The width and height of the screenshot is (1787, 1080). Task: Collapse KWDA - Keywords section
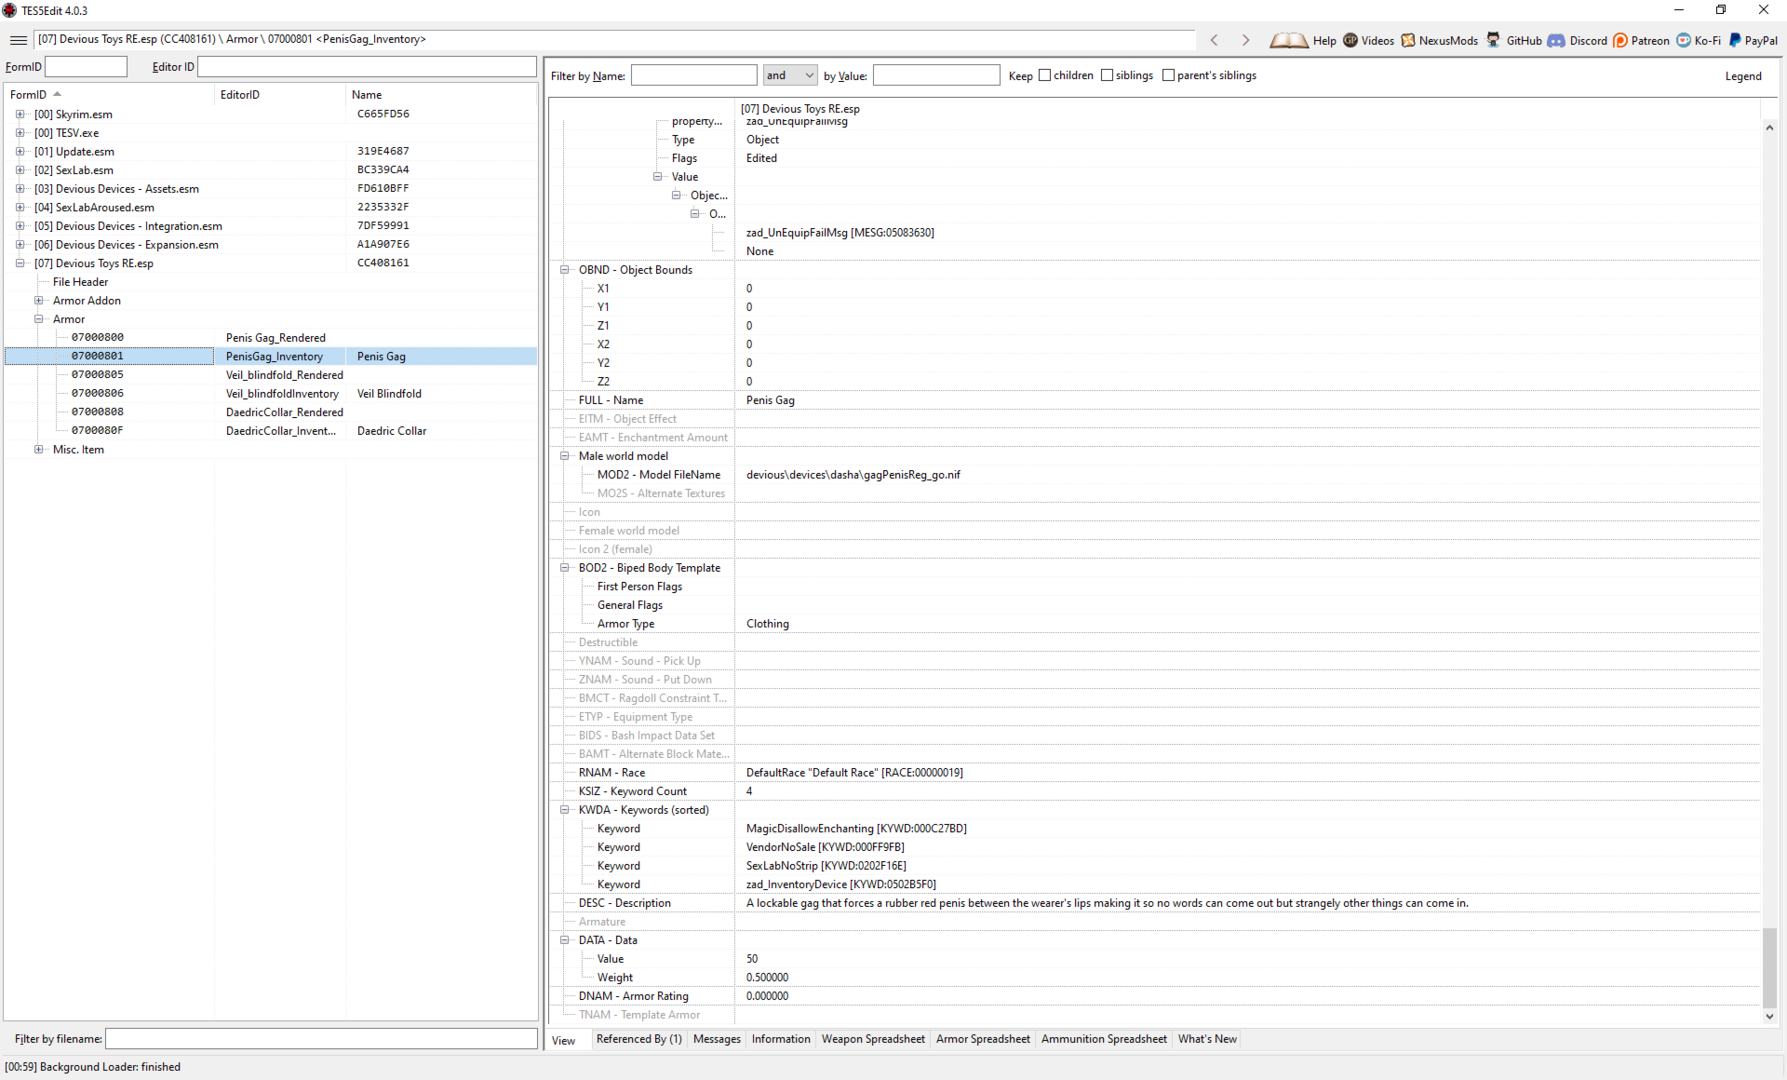[x=565, y=809]
